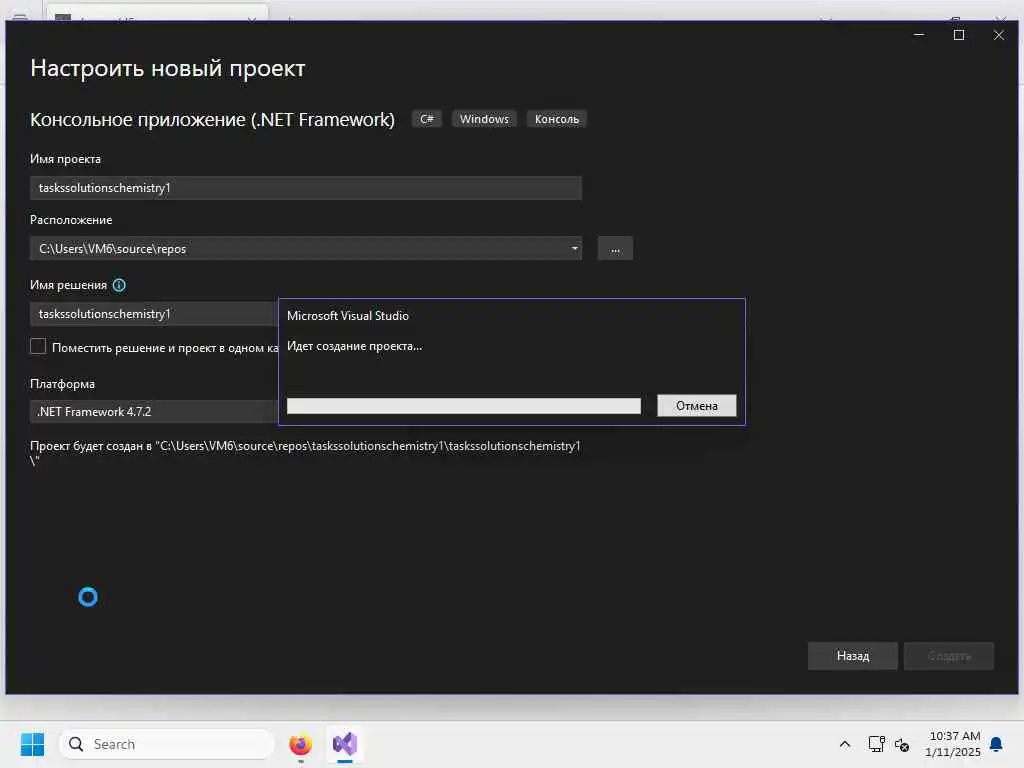Click the project creation progress bar
Screen dimensions: 1024x768
click(464, 406)
